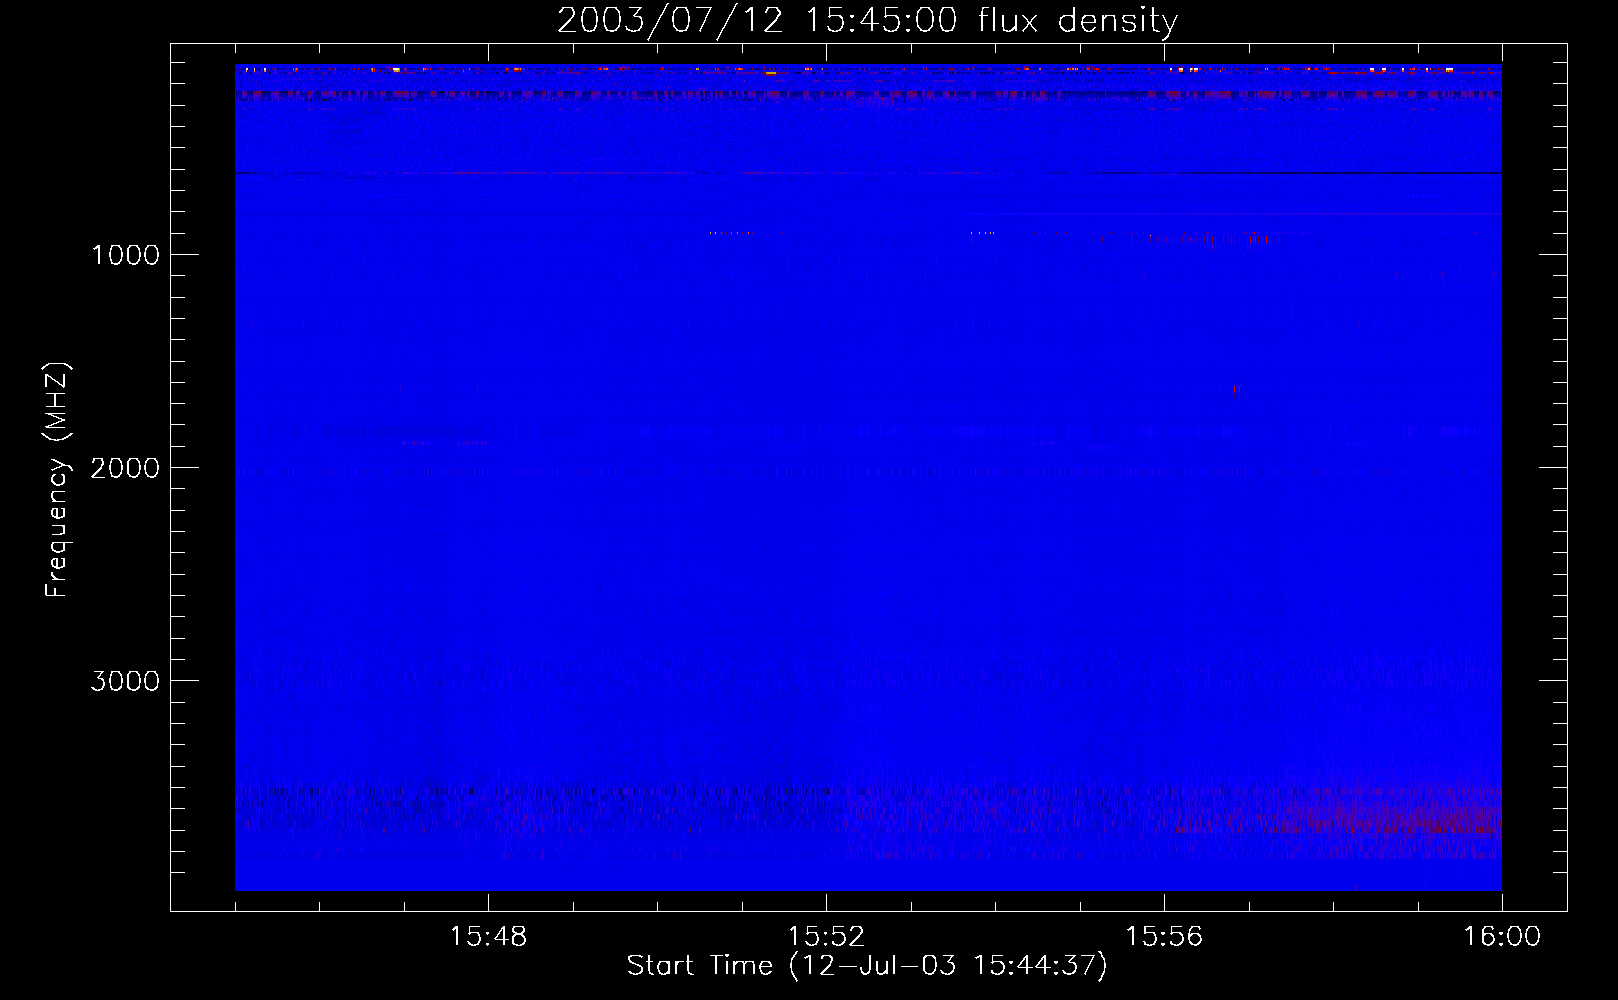This screenshot has width=1618, height=1000.
Task: Click the plot title '2003/07/12 15:45:00 flux density'
Action: tap(867, 20)
